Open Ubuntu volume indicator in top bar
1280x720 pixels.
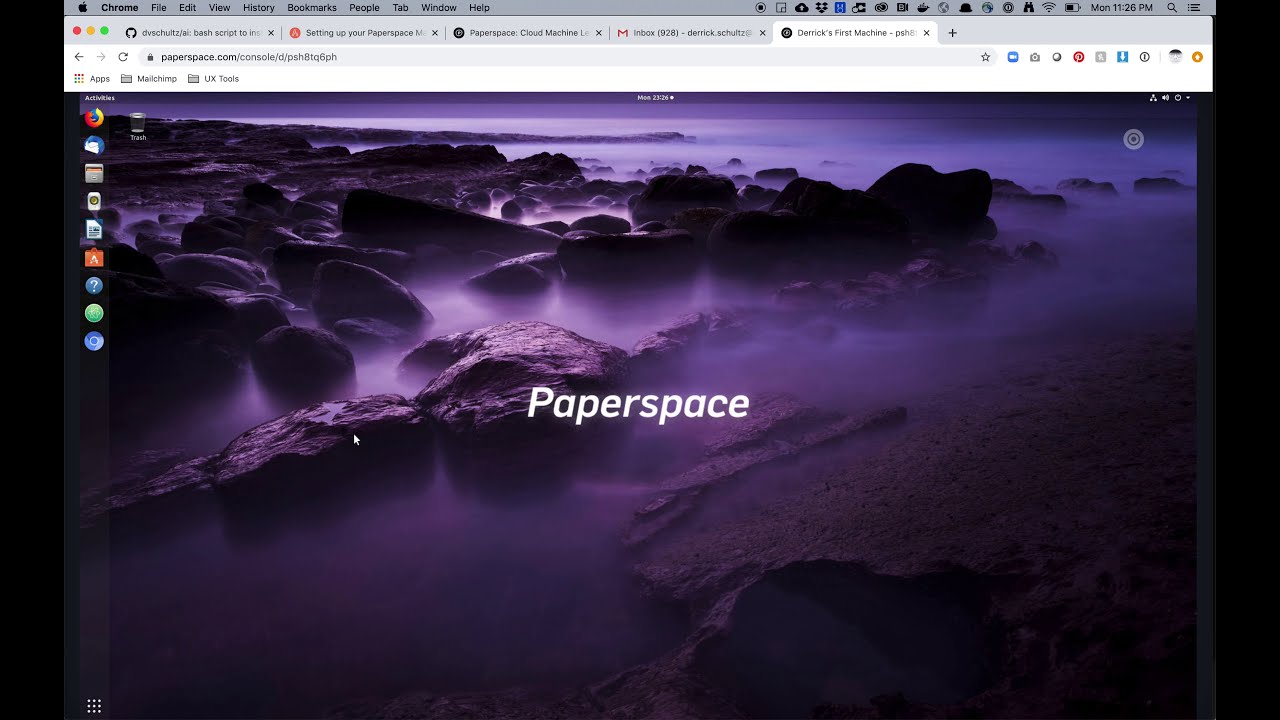tap(1165, 98)
